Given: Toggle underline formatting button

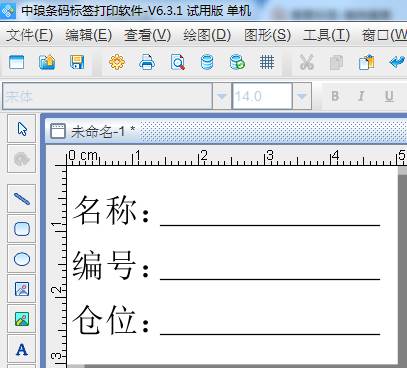Looking at the screenshot, I should click(x=389, y=96).
